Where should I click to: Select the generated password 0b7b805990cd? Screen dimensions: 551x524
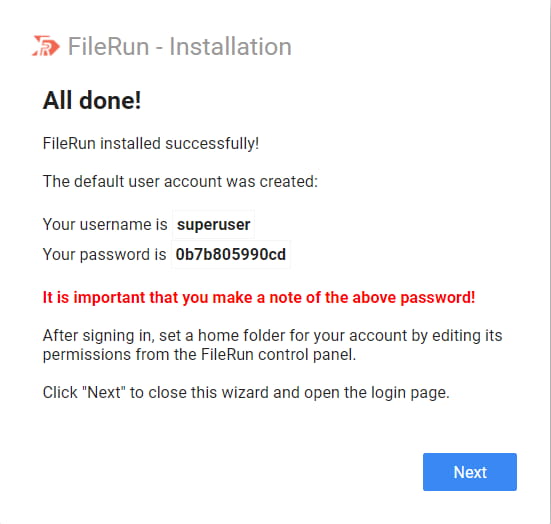231,254
